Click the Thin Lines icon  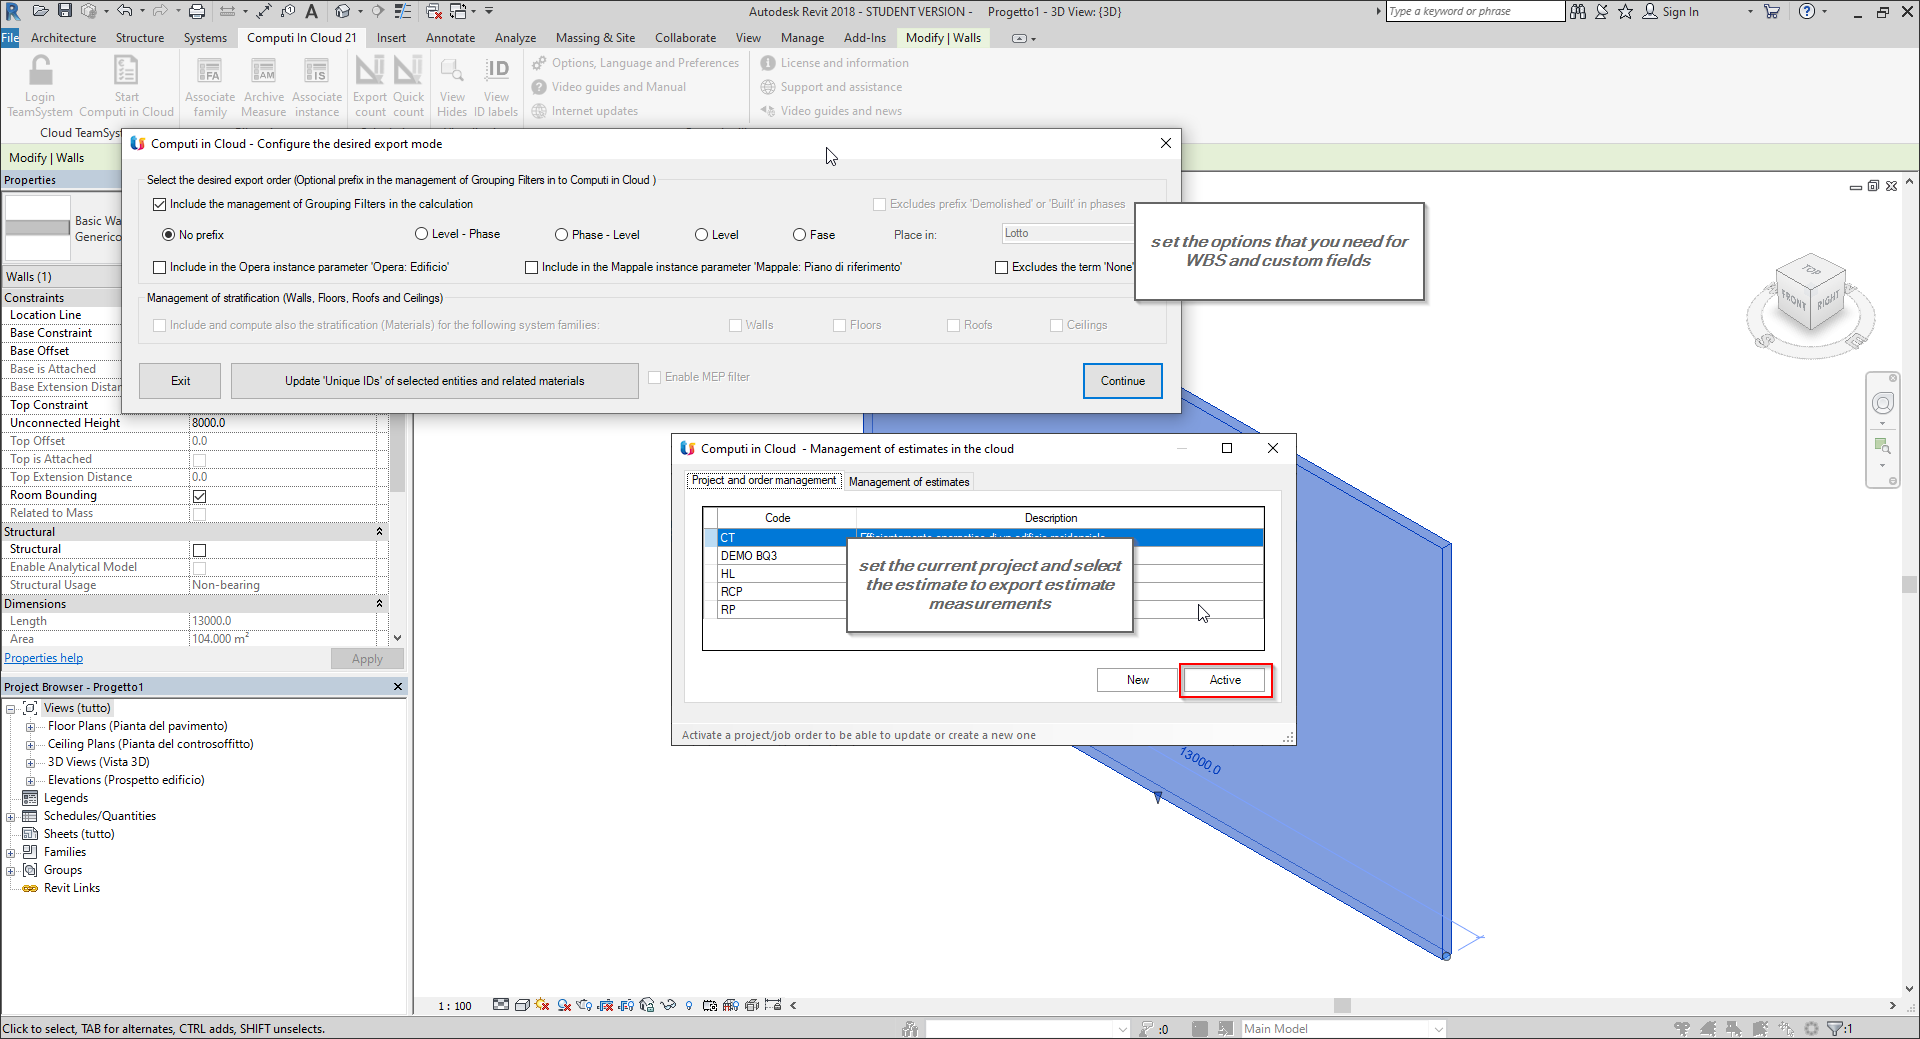tap(403, 11)
